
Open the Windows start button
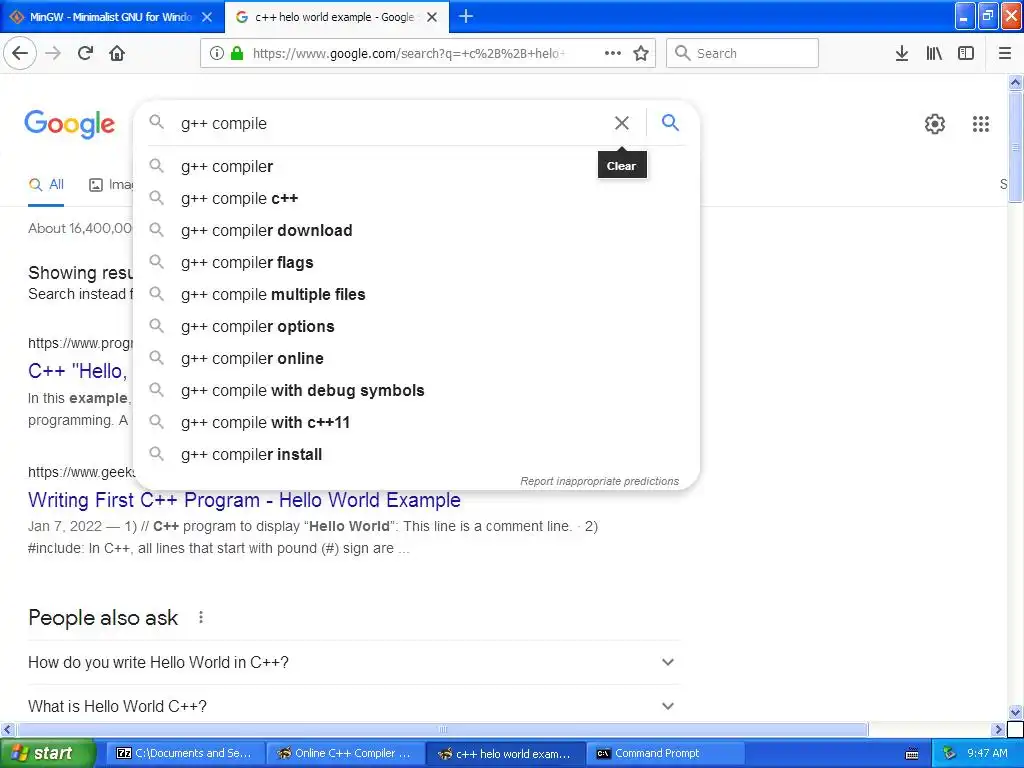[x=46, y=753]
